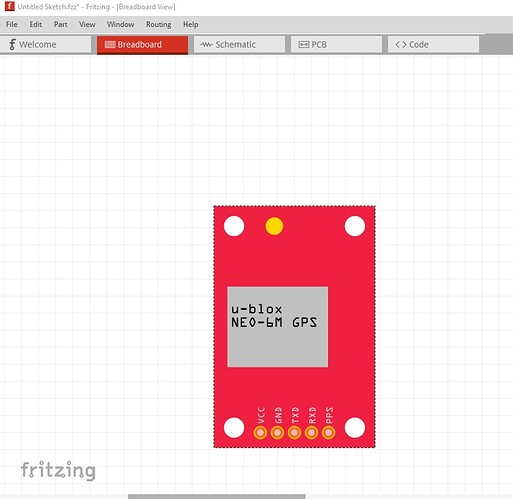This screenshot has height=499, width=513.
Task: Switch to the PCB tab
Action: pyautogui.click(x=336, y=44)
